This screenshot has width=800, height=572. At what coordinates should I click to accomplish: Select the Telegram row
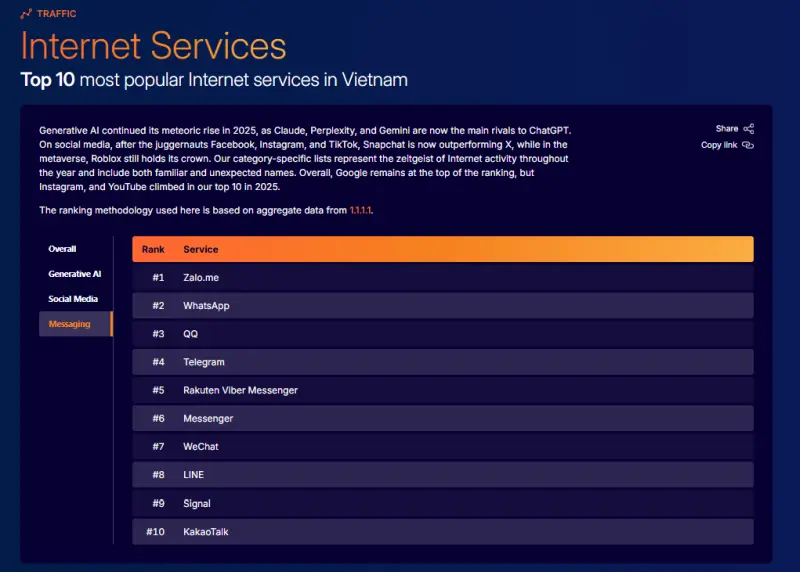(x=204, y=362)
